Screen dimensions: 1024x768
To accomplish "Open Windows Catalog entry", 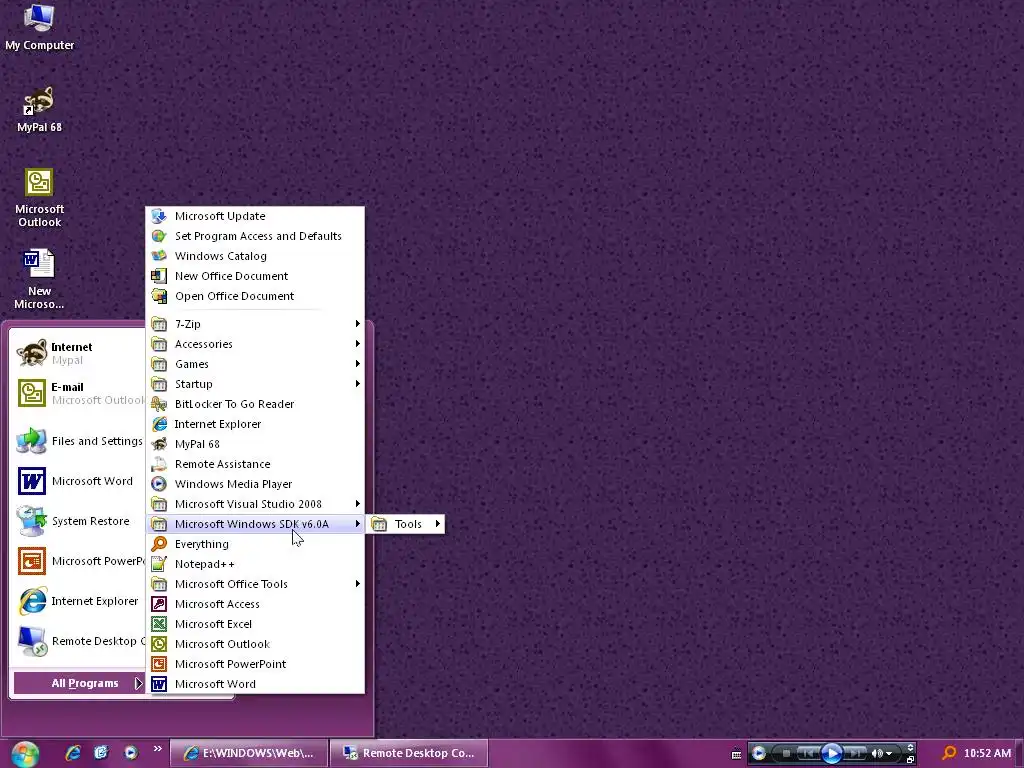I will 255,256.
